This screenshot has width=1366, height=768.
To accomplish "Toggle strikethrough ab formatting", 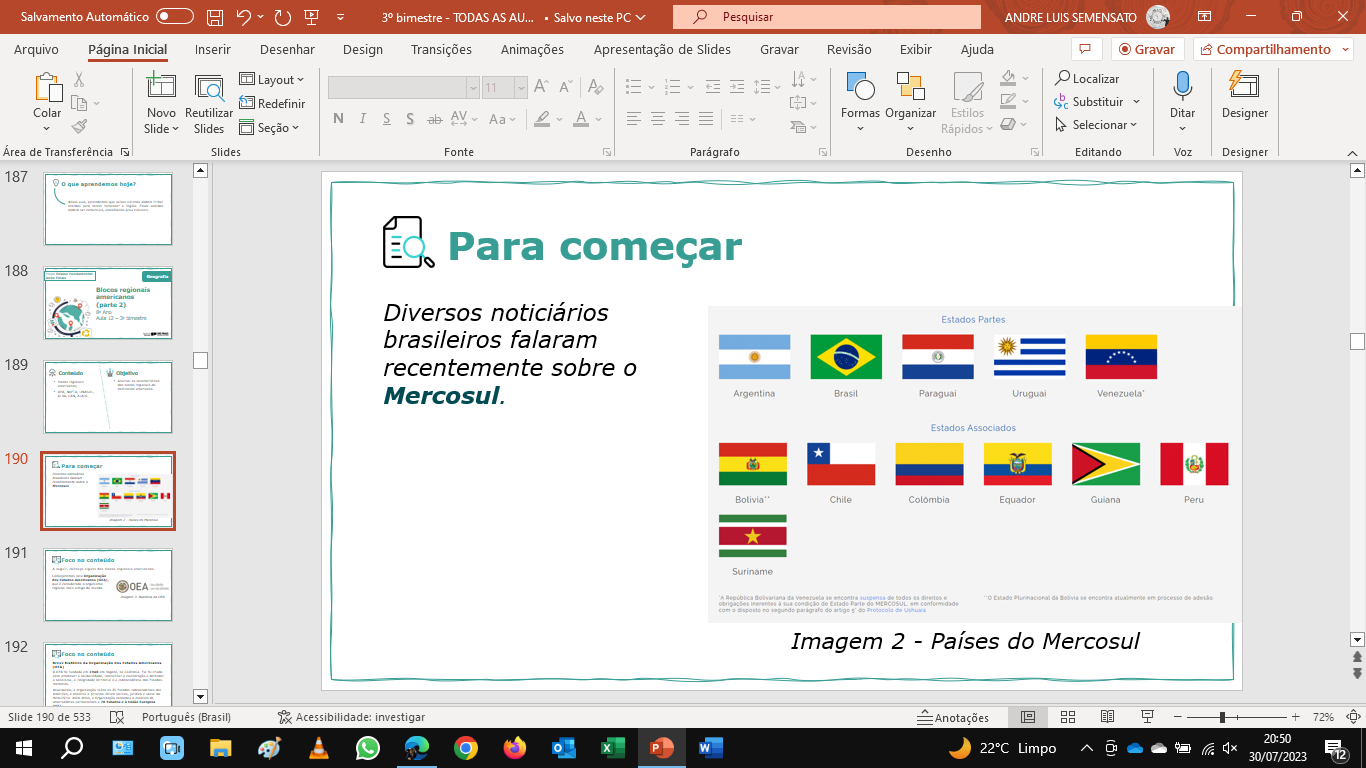I will 434,119.
